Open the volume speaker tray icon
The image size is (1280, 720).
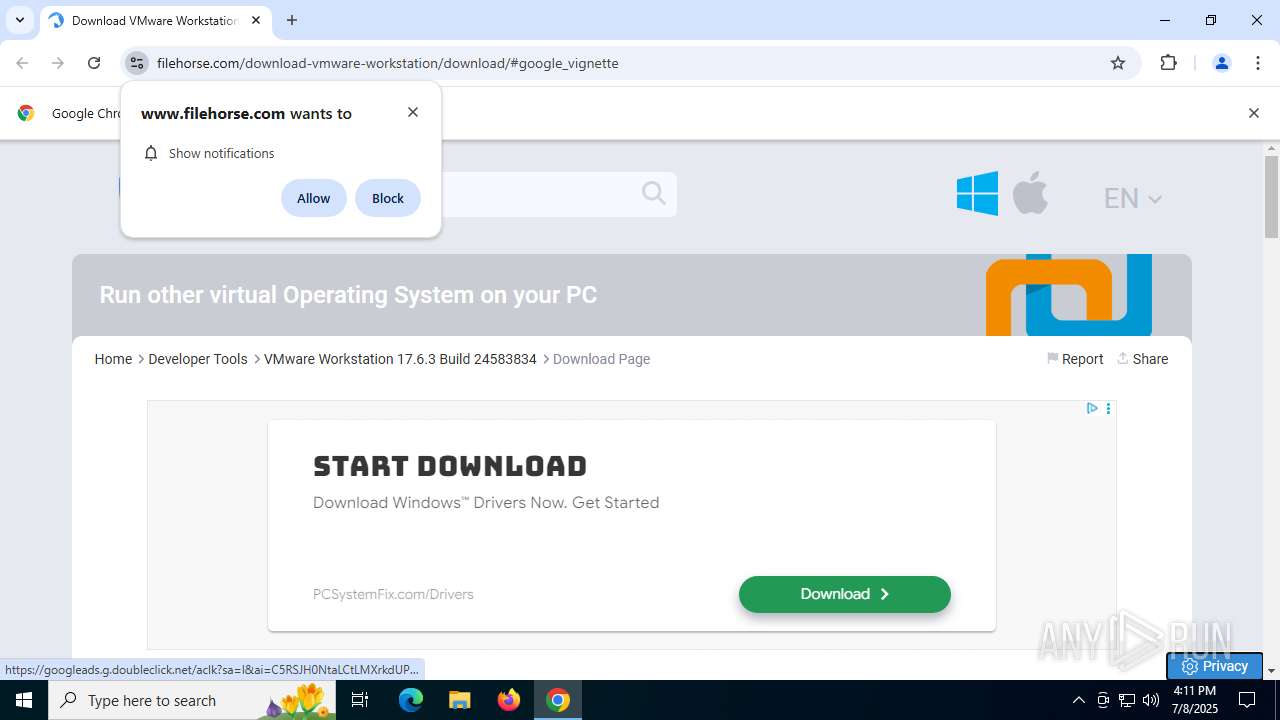pyautogui.click(x=1151, y=700)
